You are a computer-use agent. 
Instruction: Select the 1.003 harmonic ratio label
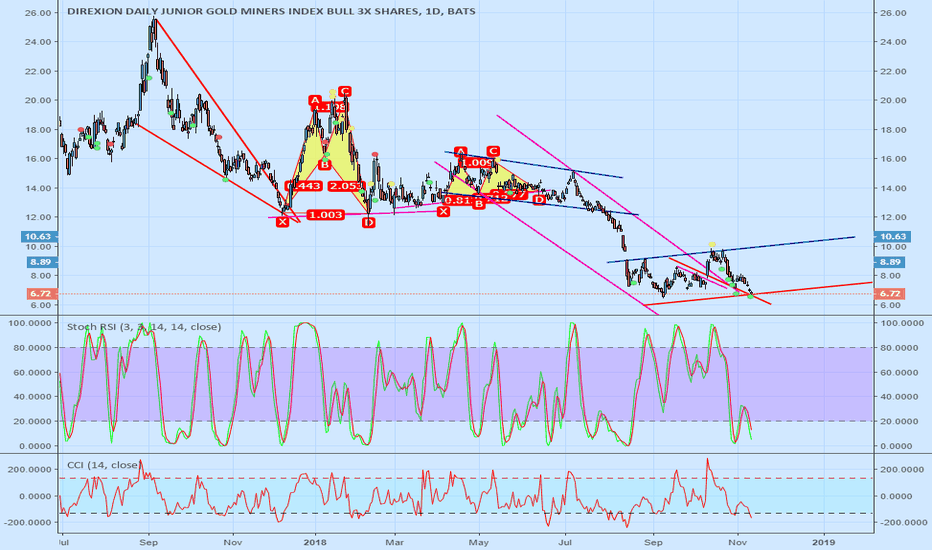pos(326,215)
